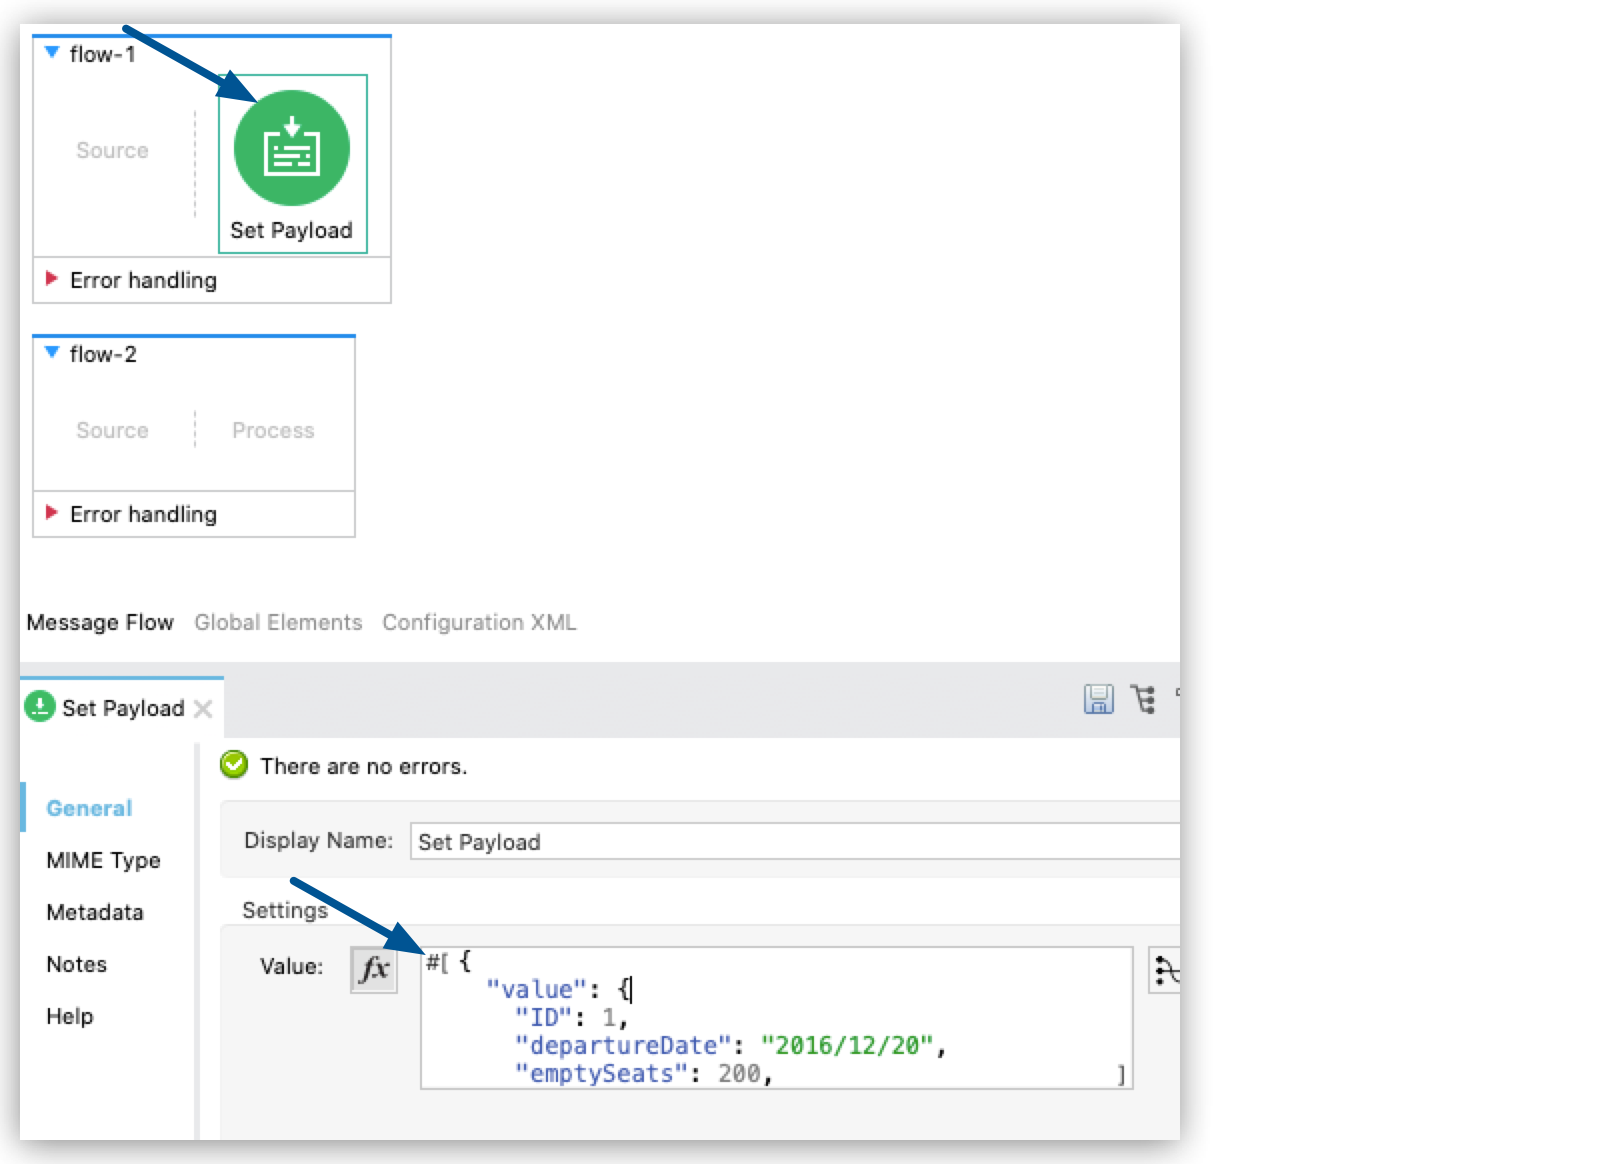This screenshot has width=1618, height=1164.
Task: Switch to the Global Elements tab
Action: (x=278, y=622)
